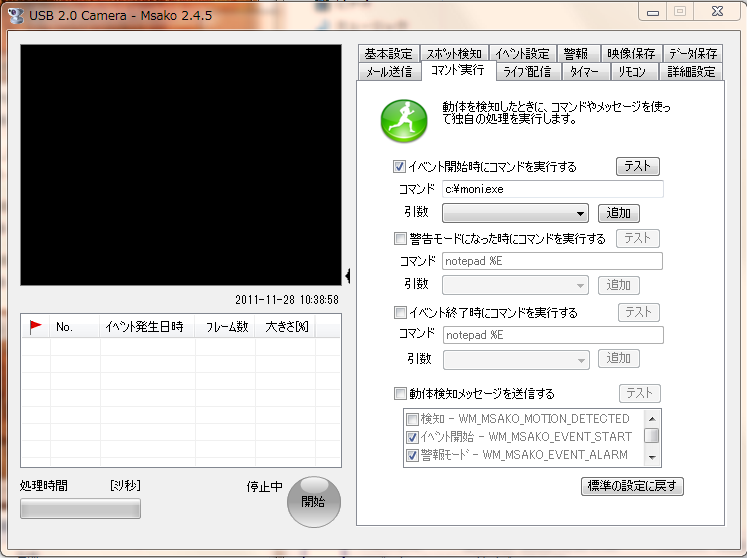
Task: Open the 引数 dropdown for warning mode
Action: click(x=515, y=285)
